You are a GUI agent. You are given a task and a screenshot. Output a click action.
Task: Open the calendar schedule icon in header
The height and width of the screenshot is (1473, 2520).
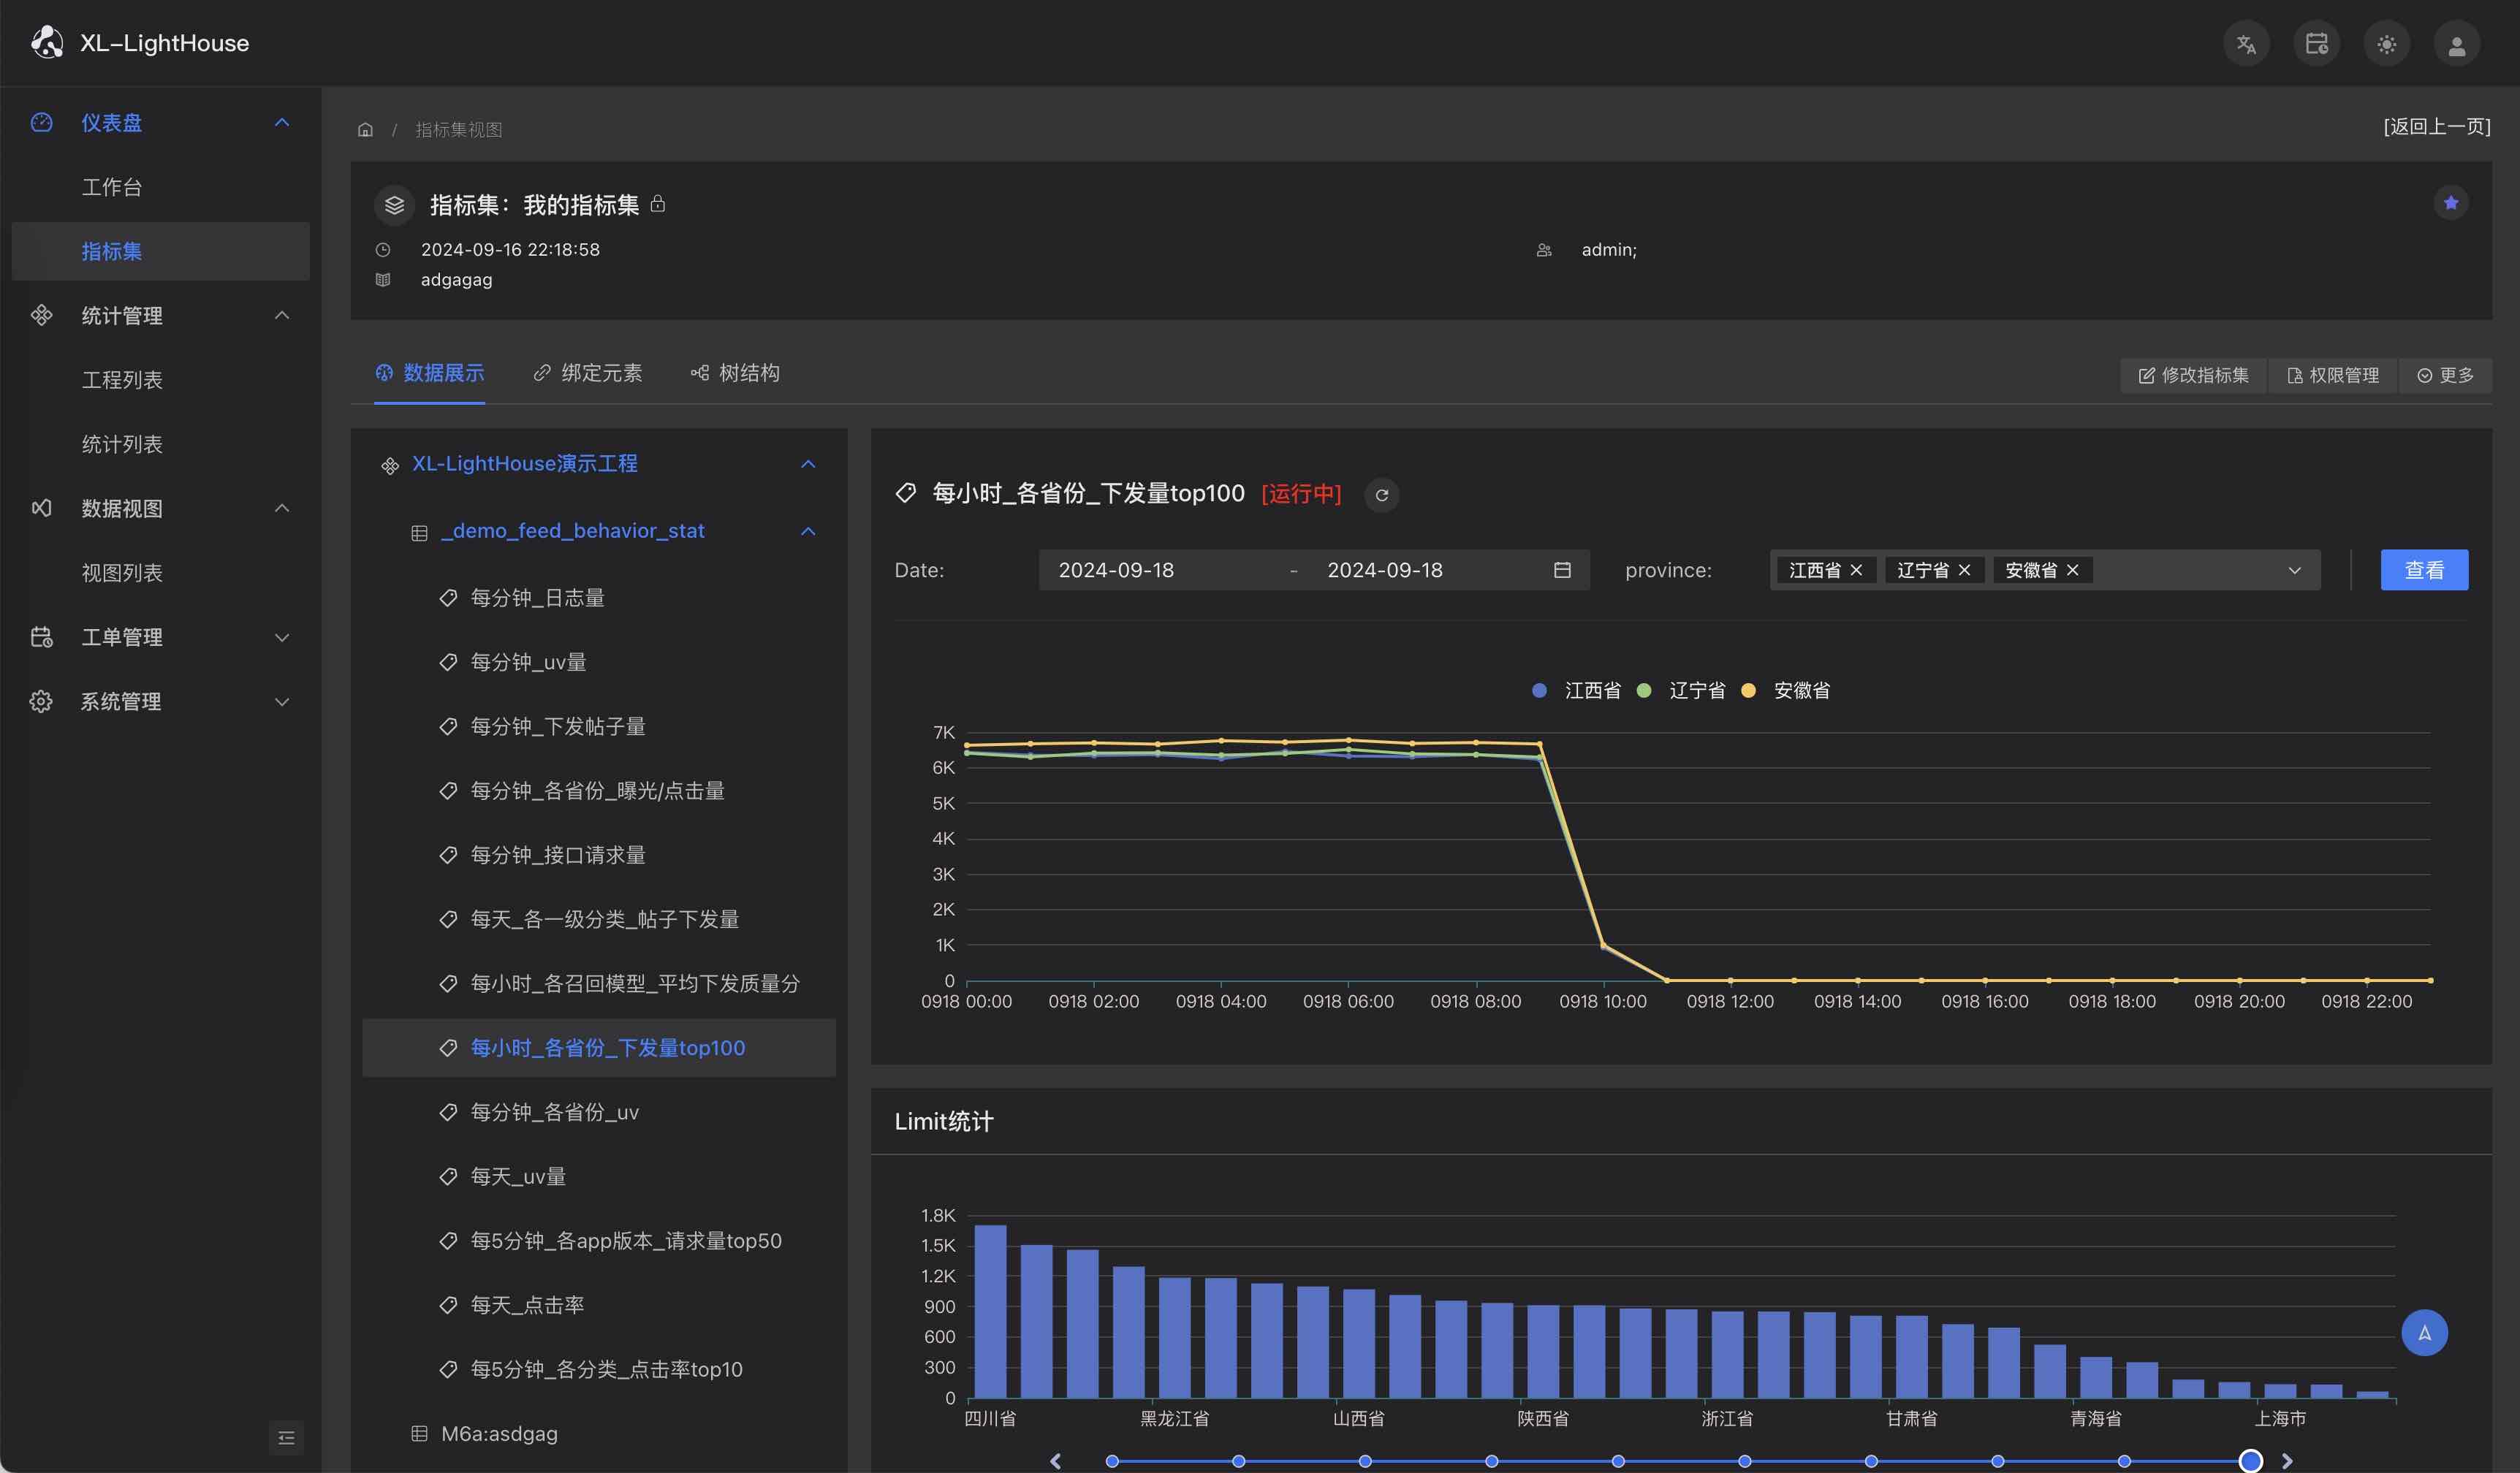point(2316,44)
